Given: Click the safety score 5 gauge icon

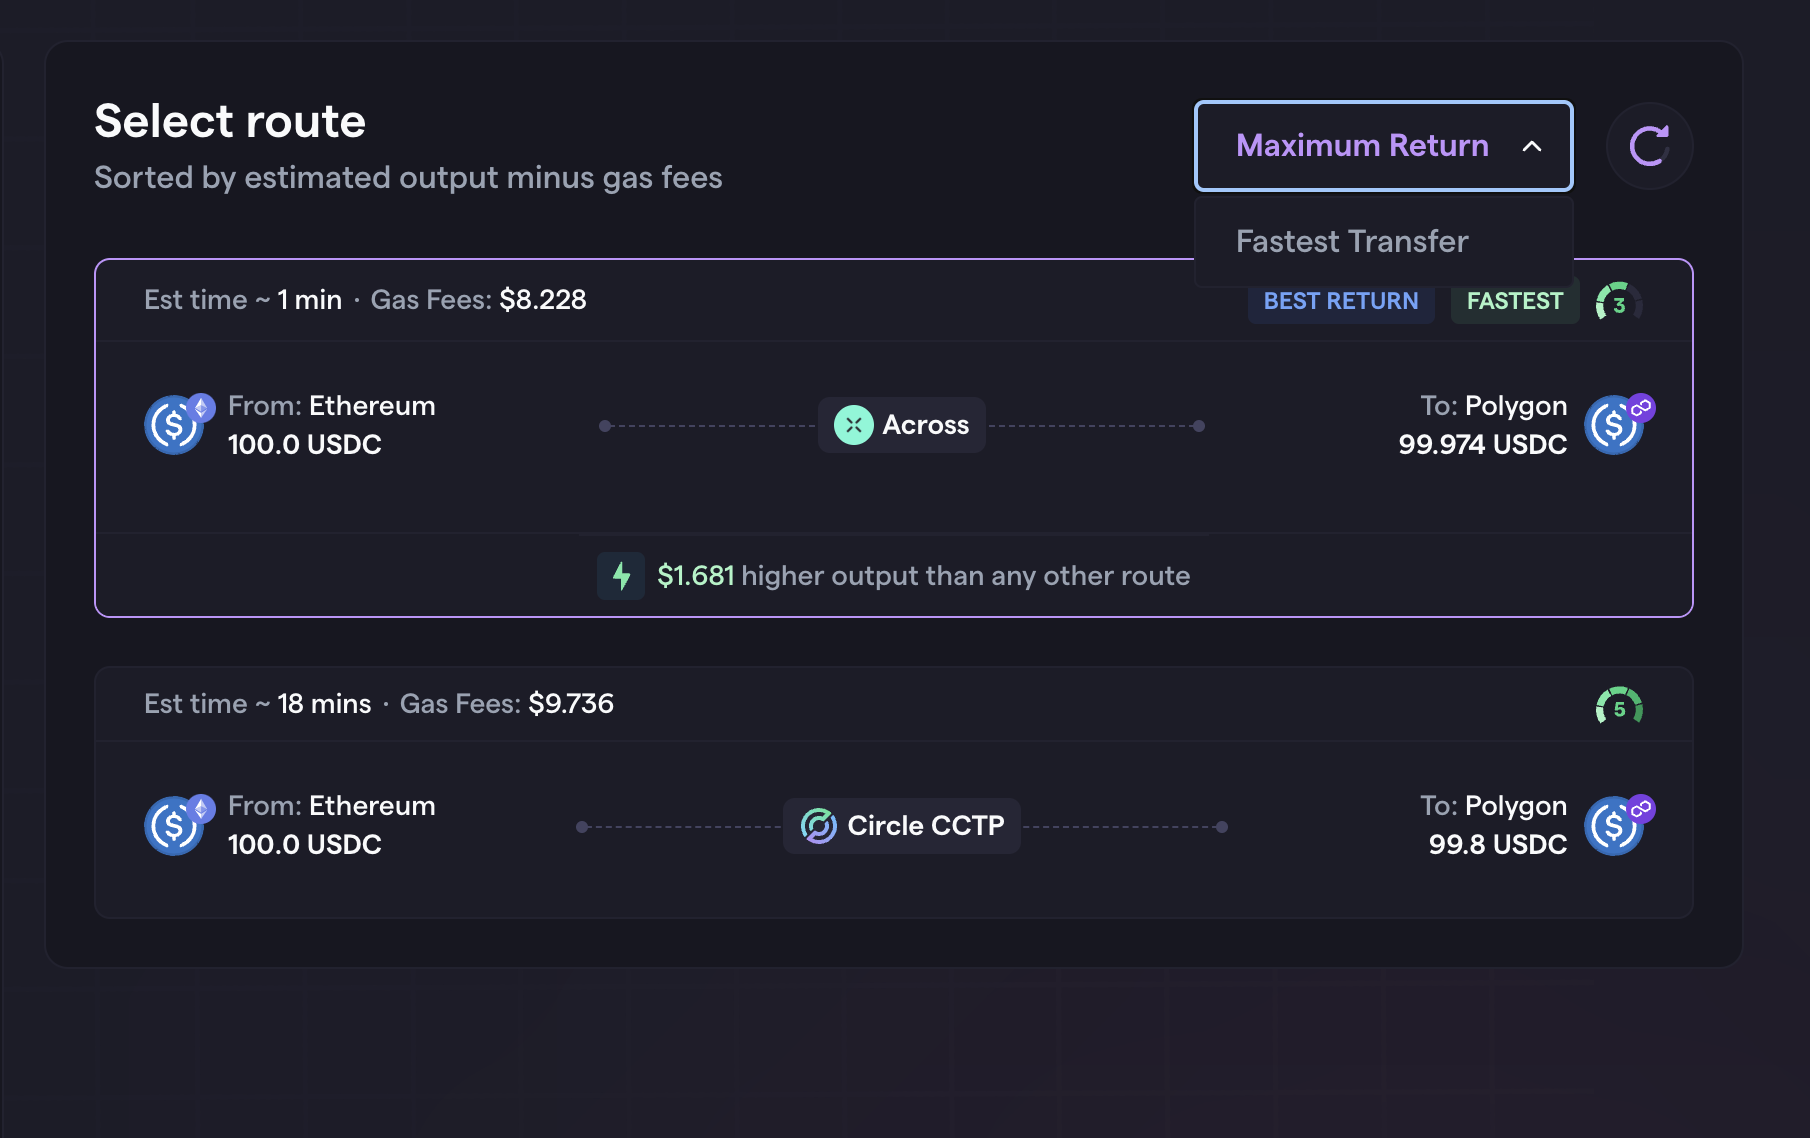Looking at the screenshot, I should [x=1619, y=707].
